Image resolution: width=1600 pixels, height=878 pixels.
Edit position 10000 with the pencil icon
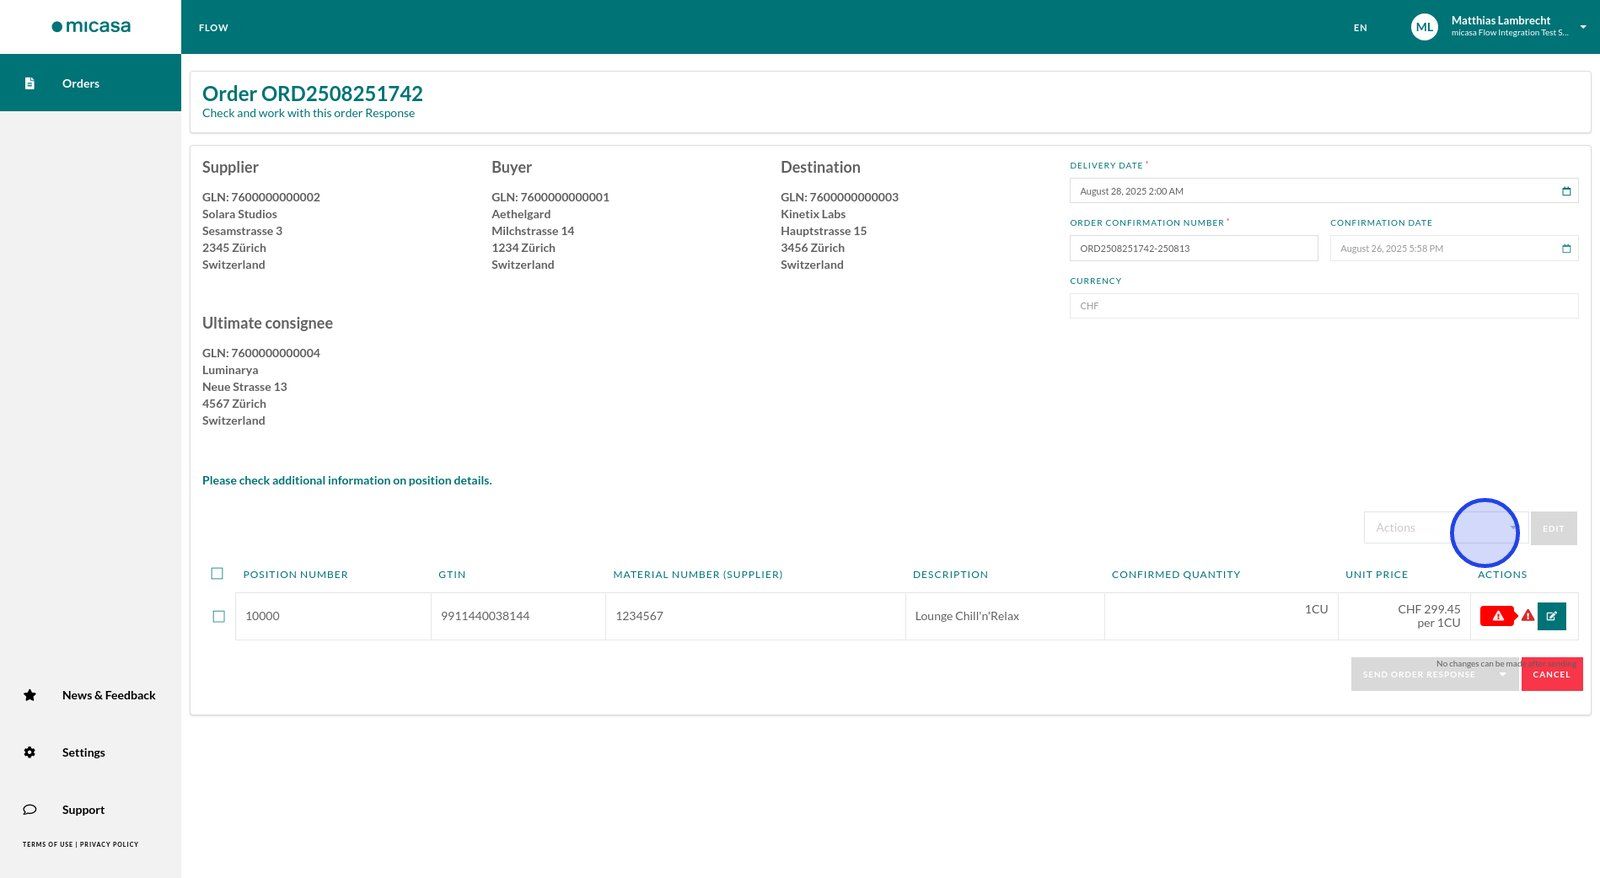tap(1551, 616)
